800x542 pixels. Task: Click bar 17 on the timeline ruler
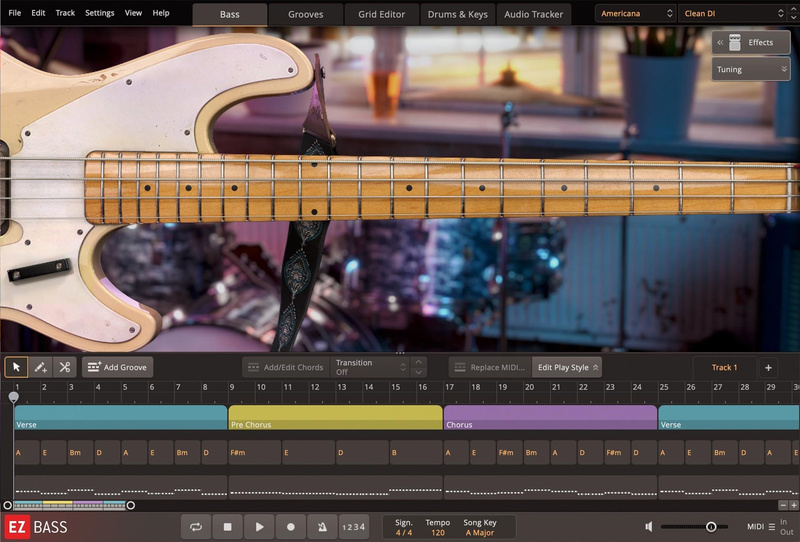(449, 387)
